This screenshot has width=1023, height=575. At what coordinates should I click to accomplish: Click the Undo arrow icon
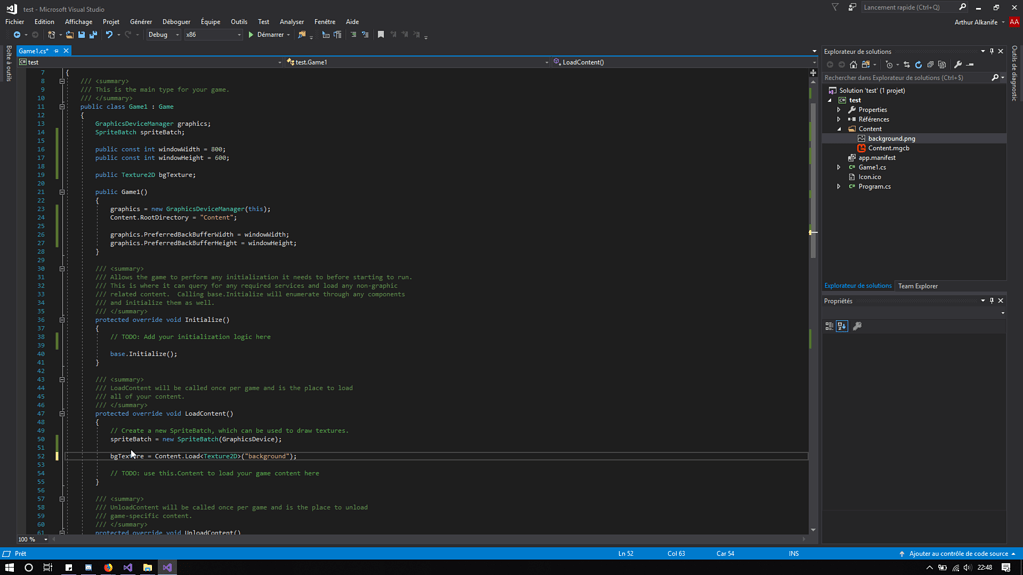(109, 35)
